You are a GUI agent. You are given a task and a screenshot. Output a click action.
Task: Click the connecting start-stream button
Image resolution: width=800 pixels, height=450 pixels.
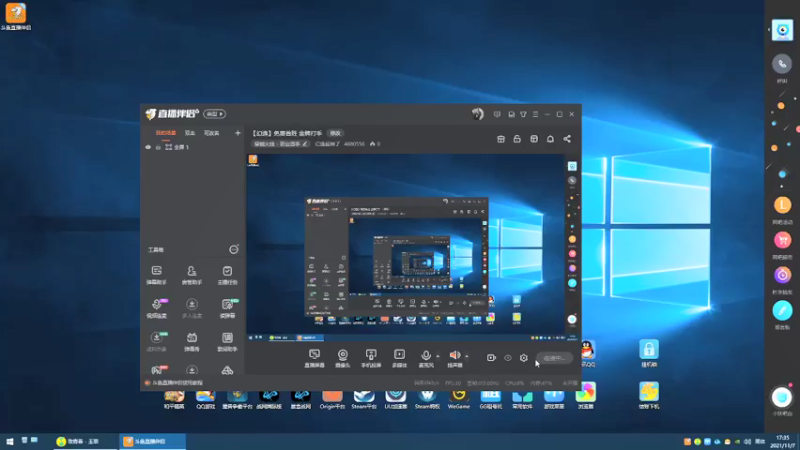tap(554, 358)
